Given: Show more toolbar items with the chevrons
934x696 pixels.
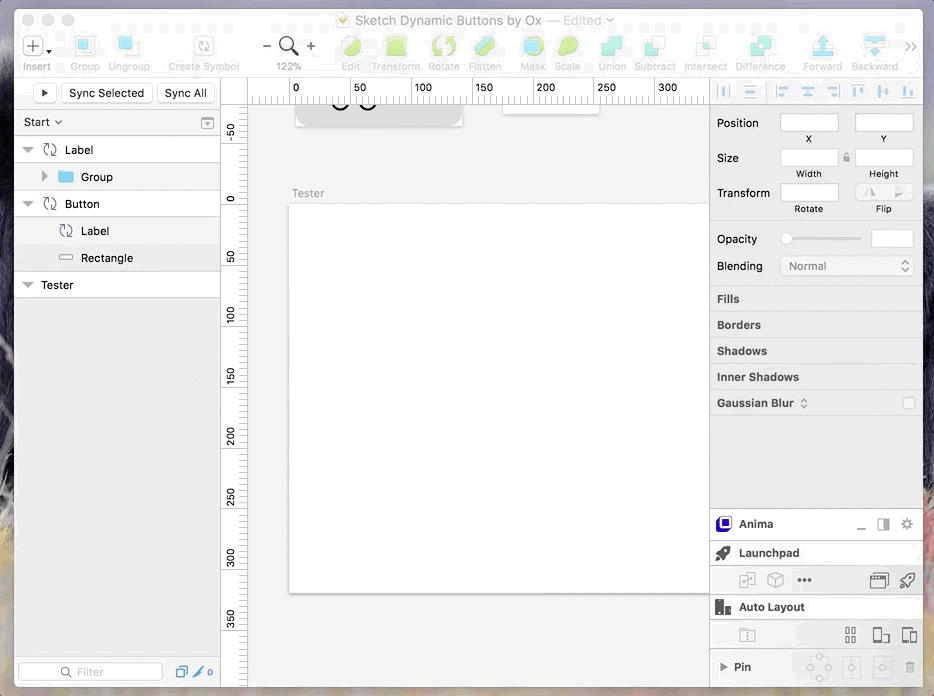Looking at the screenshot, I should click(911, 46).
